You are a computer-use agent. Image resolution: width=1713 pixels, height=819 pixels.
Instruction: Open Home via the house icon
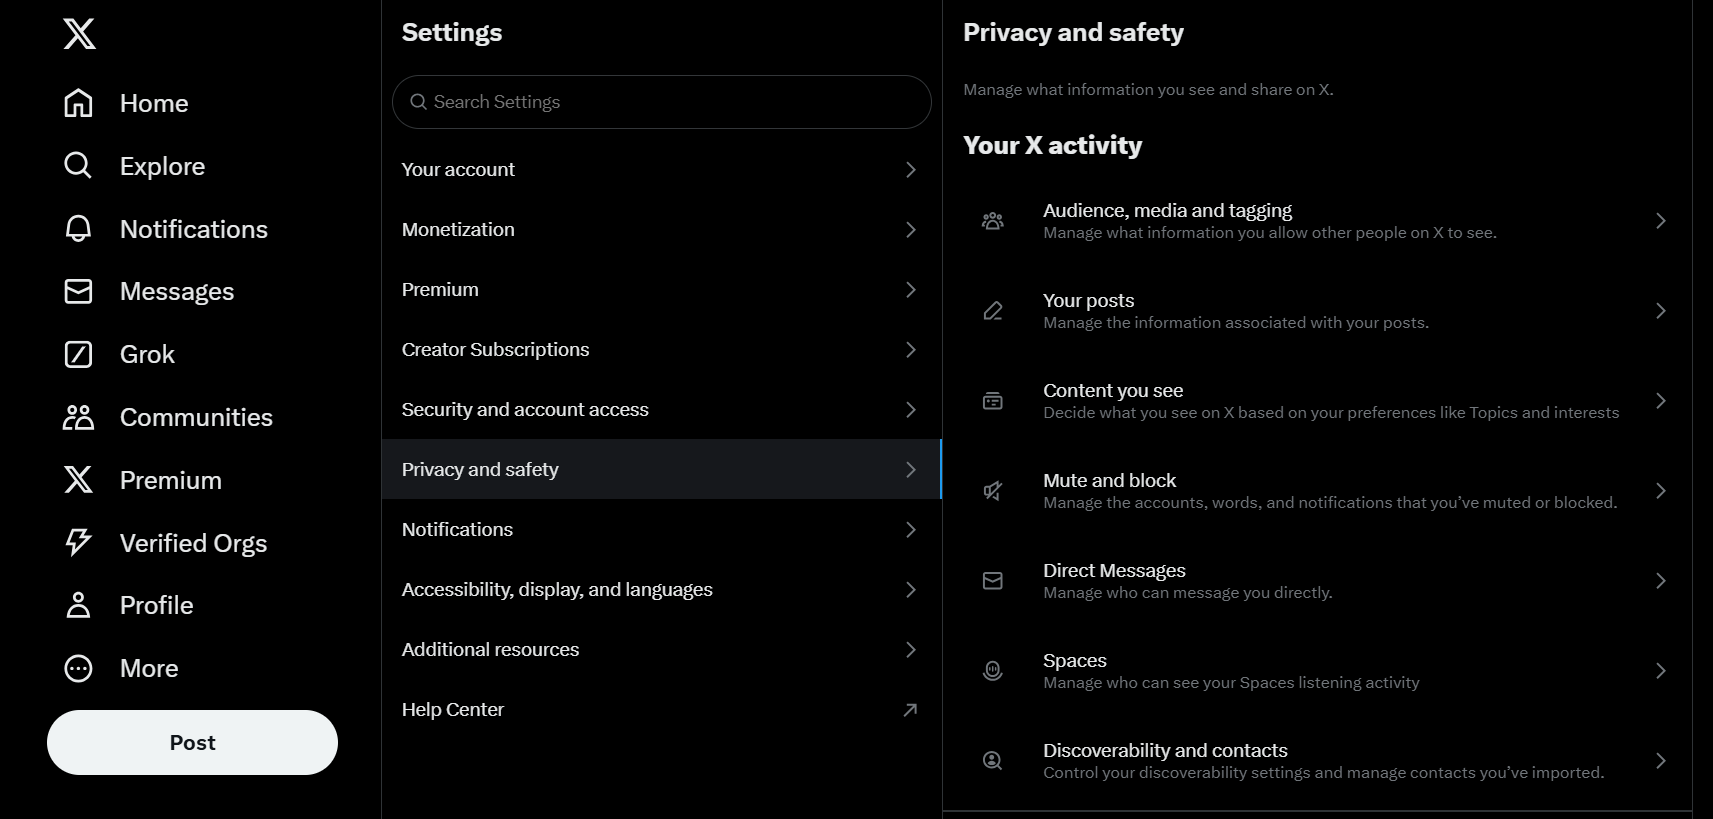click(x=78, y=103)
